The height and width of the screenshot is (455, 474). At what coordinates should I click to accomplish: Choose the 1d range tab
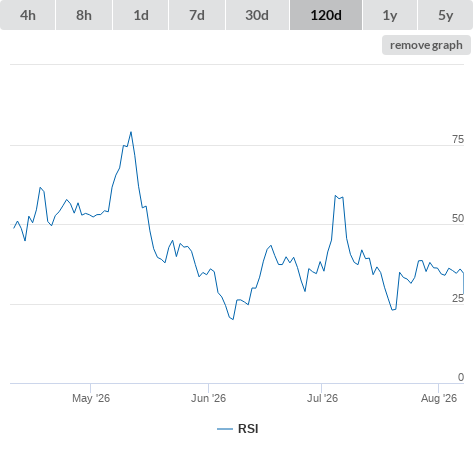[x=141, y=15]
